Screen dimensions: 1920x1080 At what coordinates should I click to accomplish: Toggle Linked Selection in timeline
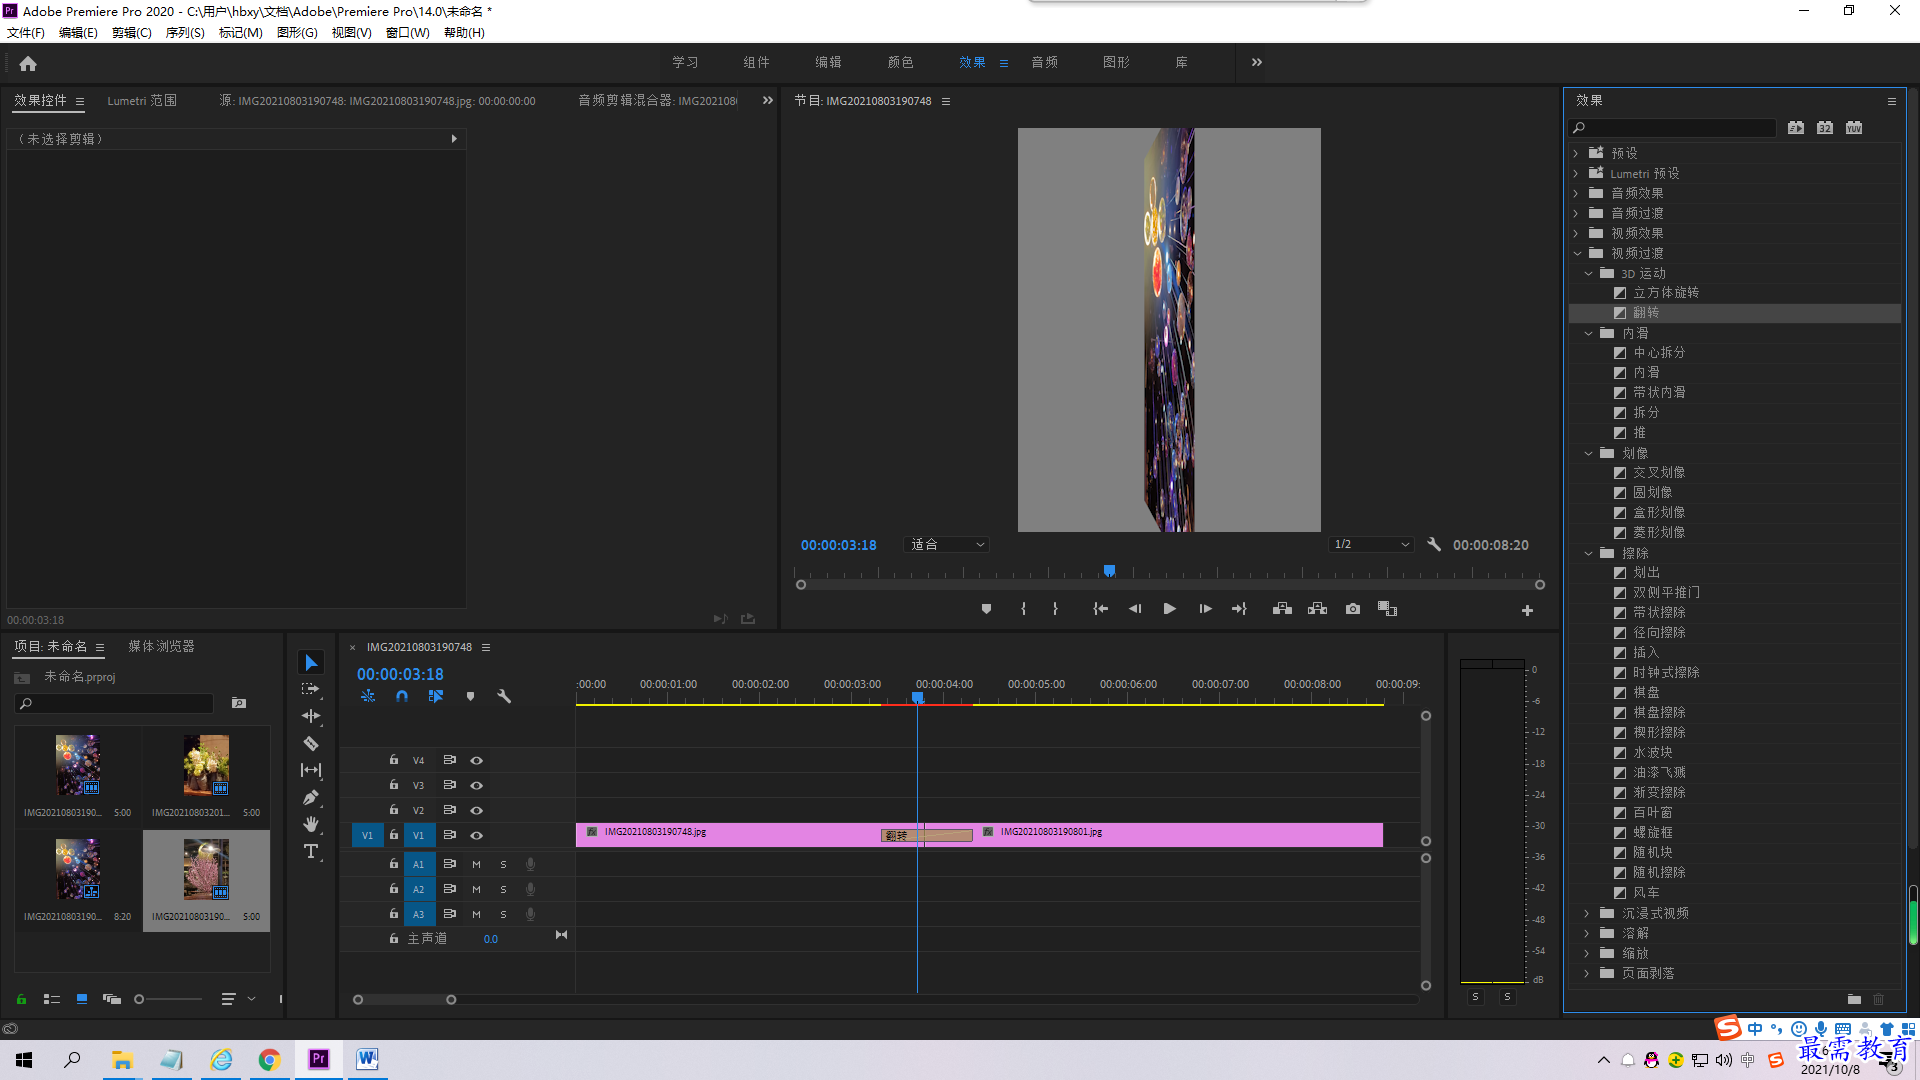point(436,696)
